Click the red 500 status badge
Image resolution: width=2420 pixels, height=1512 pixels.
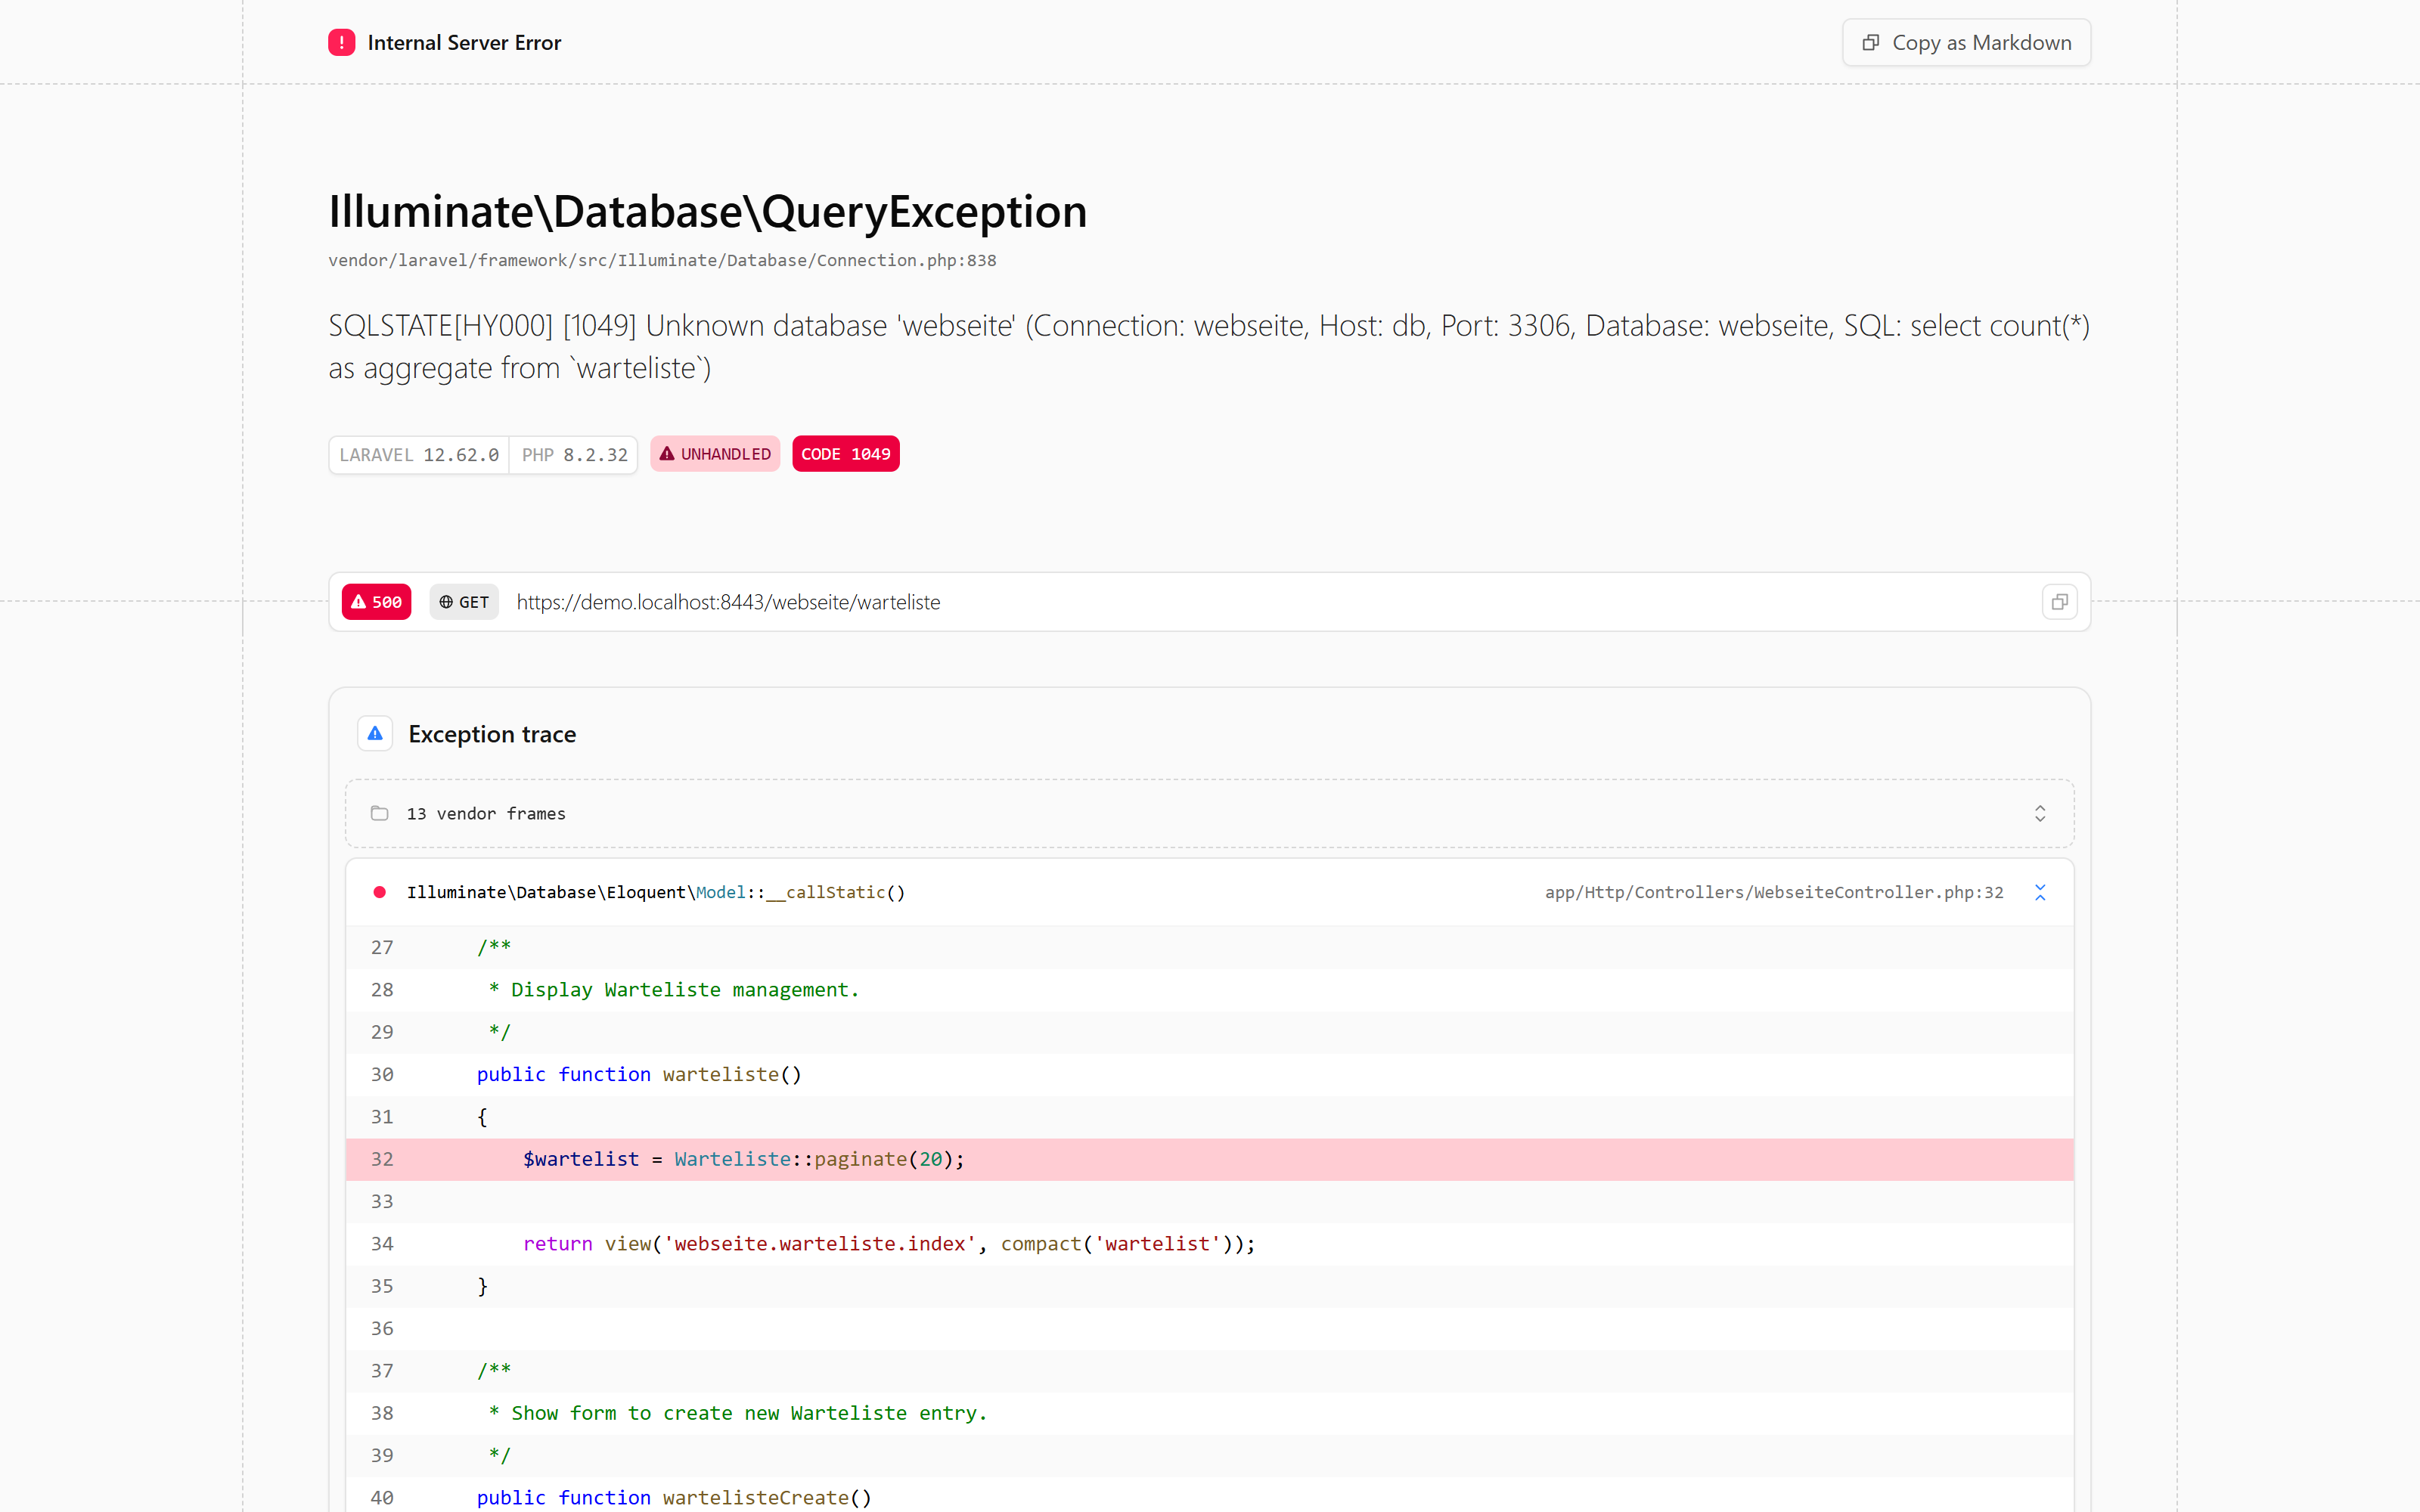coord(376,602)
